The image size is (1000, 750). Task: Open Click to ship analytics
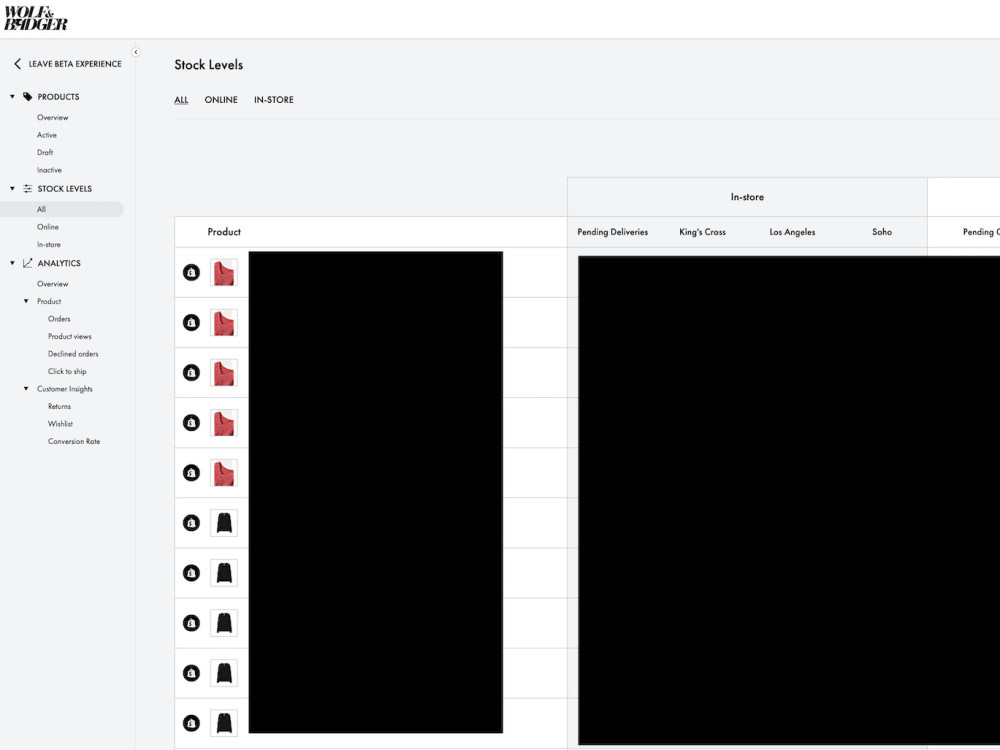(67, 371)
